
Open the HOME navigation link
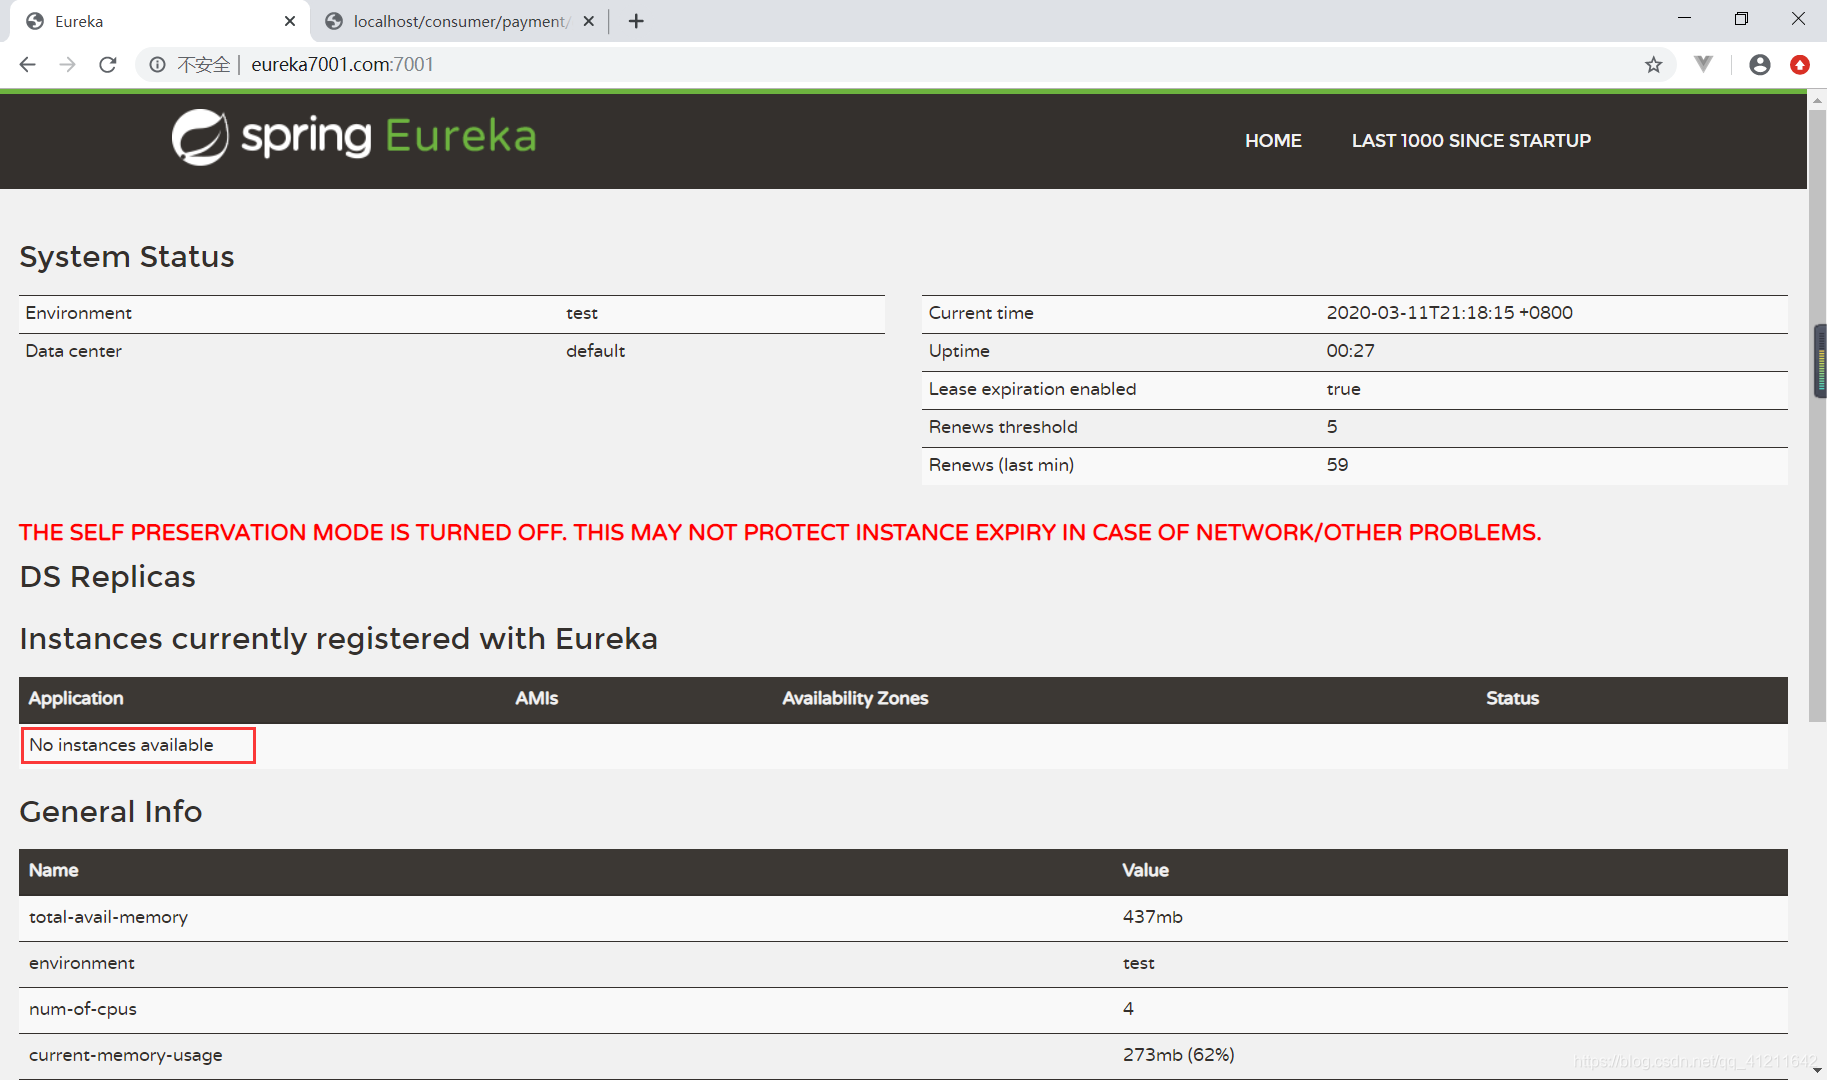tap(1273, 141)
